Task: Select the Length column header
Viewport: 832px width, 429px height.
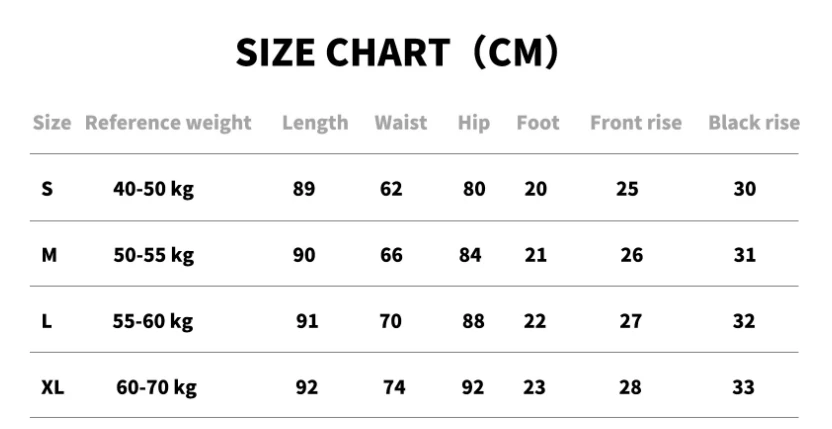Action: coord(315,123)
